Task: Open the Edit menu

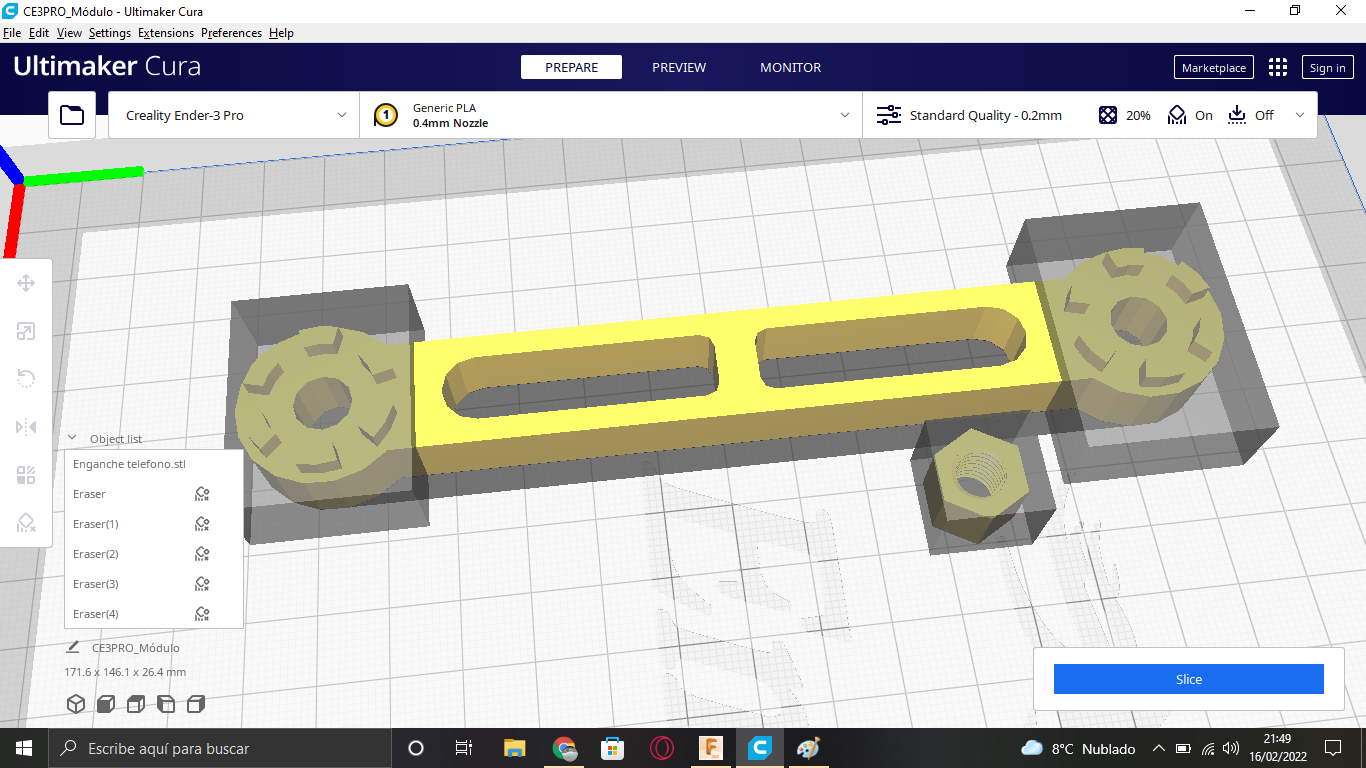Action: tap(39, 33)
